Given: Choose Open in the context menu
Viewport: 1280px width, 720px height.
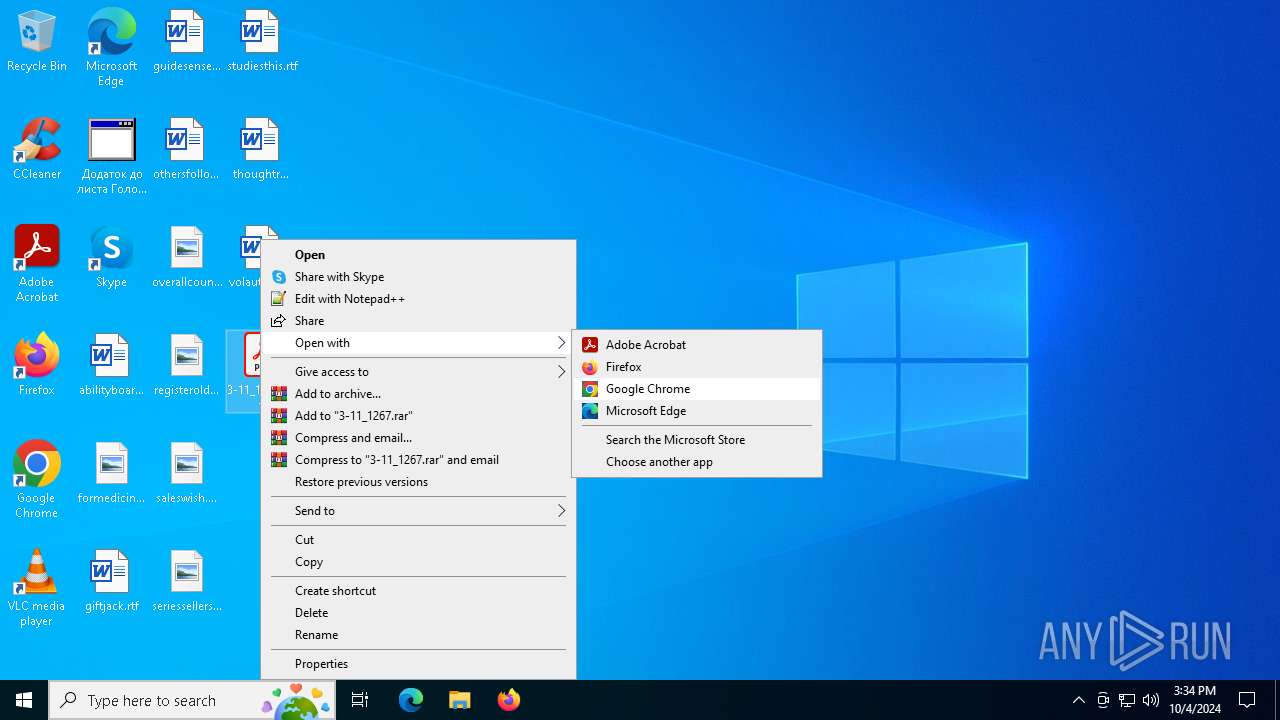Looking at the screenshot, I should point(418,255).
